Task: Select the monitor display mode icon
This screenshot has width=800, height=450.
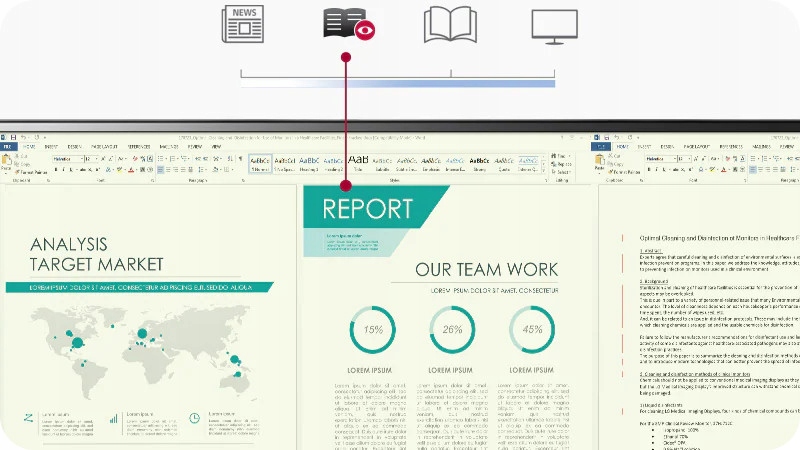Action: pos(555,27)
